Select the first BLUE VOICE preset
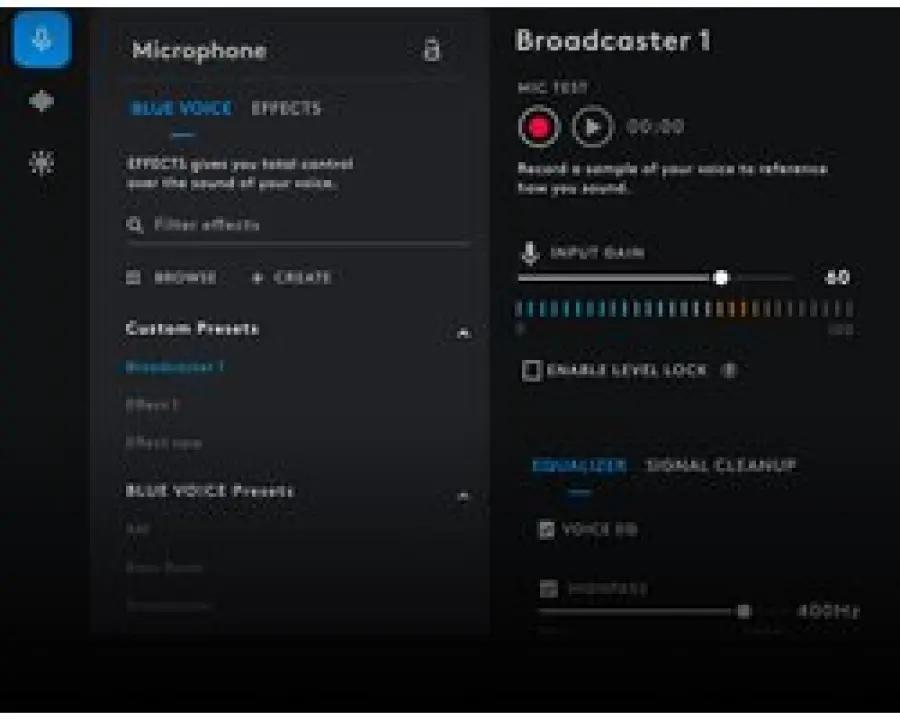The height and width of the screenshot is (720, 900). (x=138, y=529)
